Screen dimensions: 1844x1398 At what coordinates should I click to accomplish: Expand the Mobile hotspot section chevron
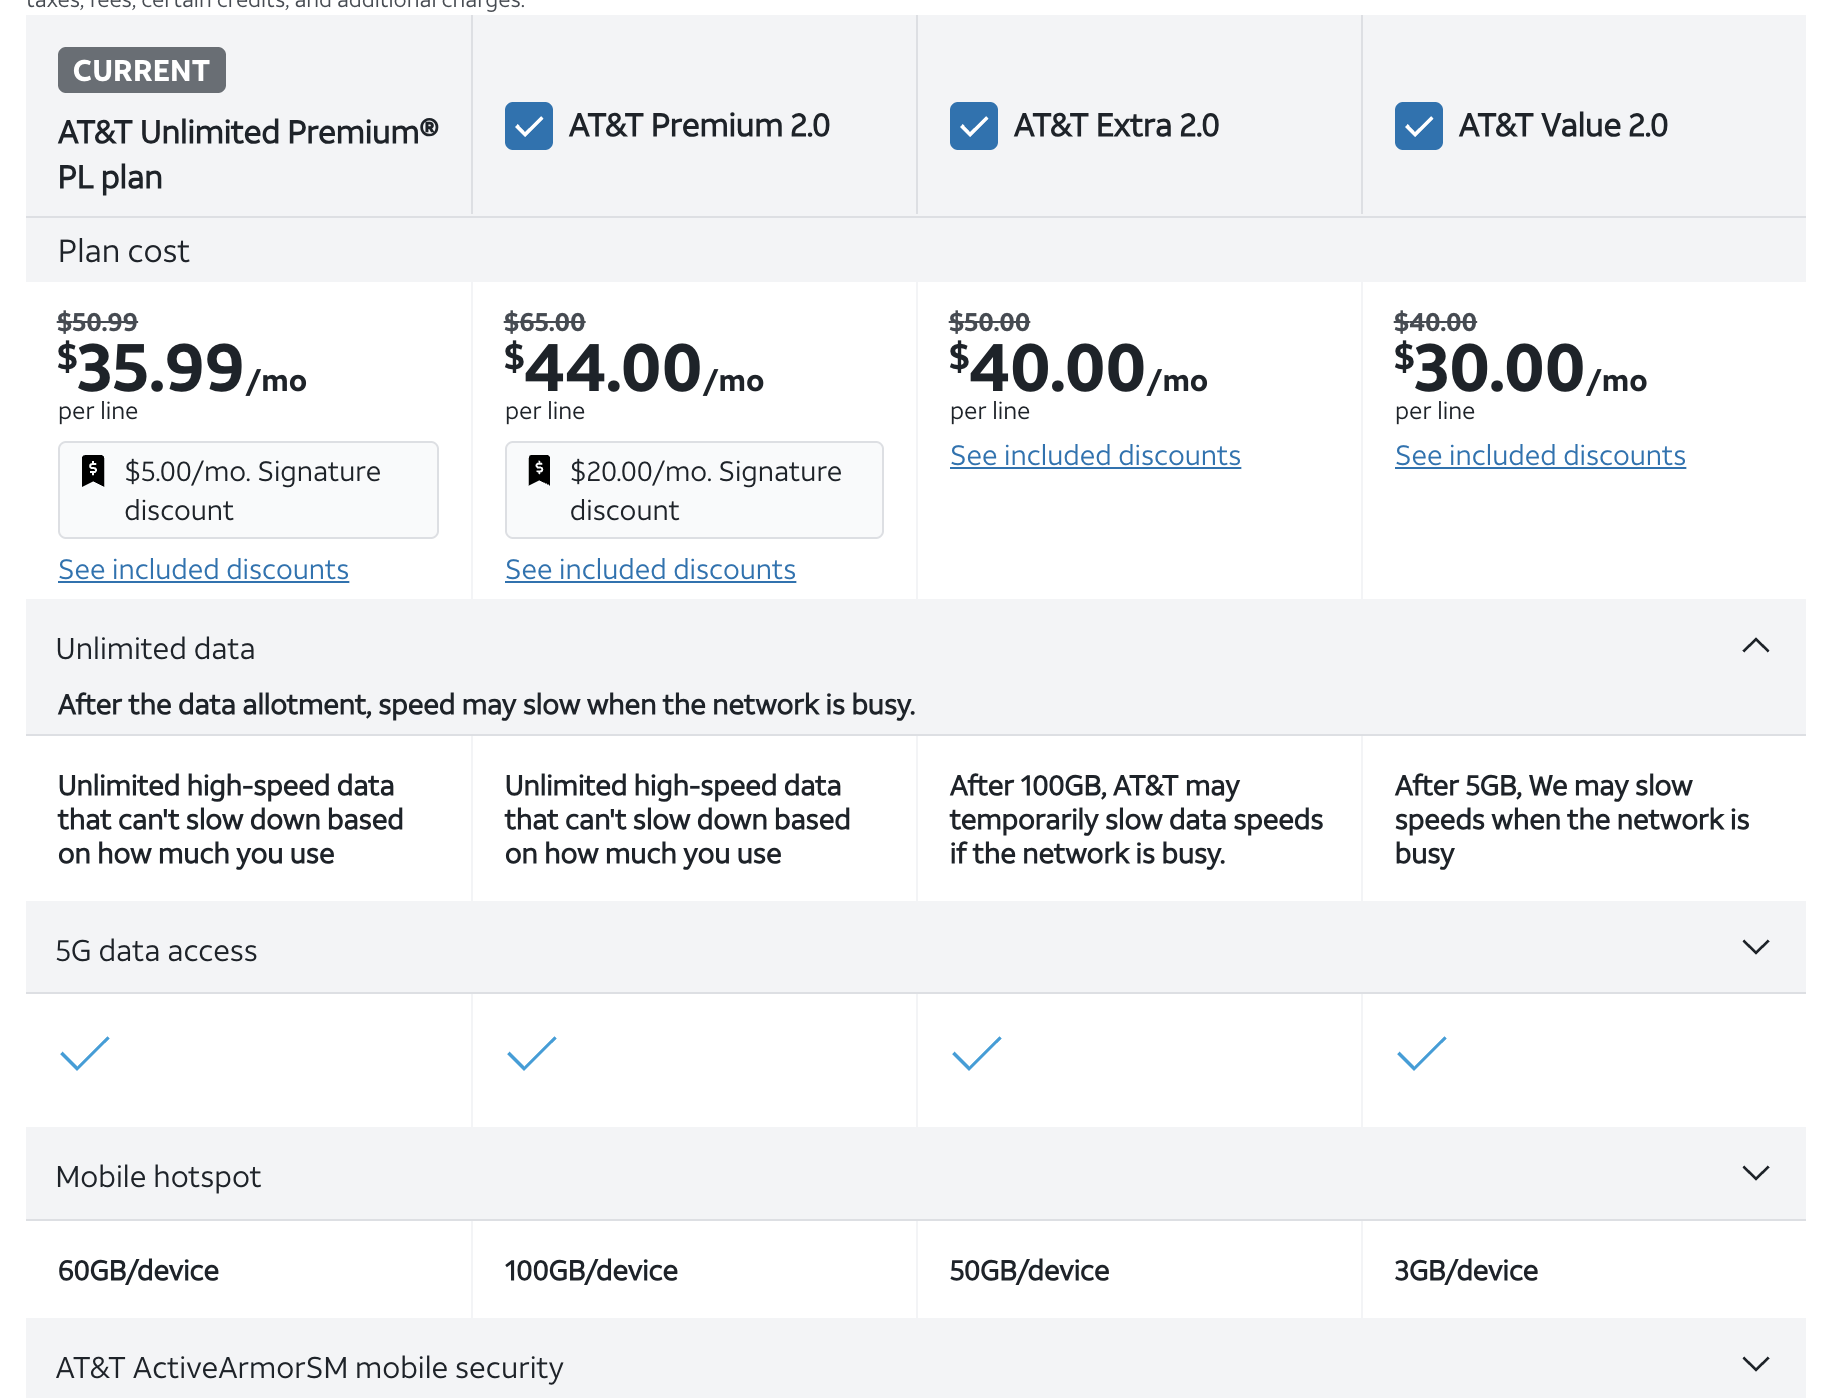1755,1173
